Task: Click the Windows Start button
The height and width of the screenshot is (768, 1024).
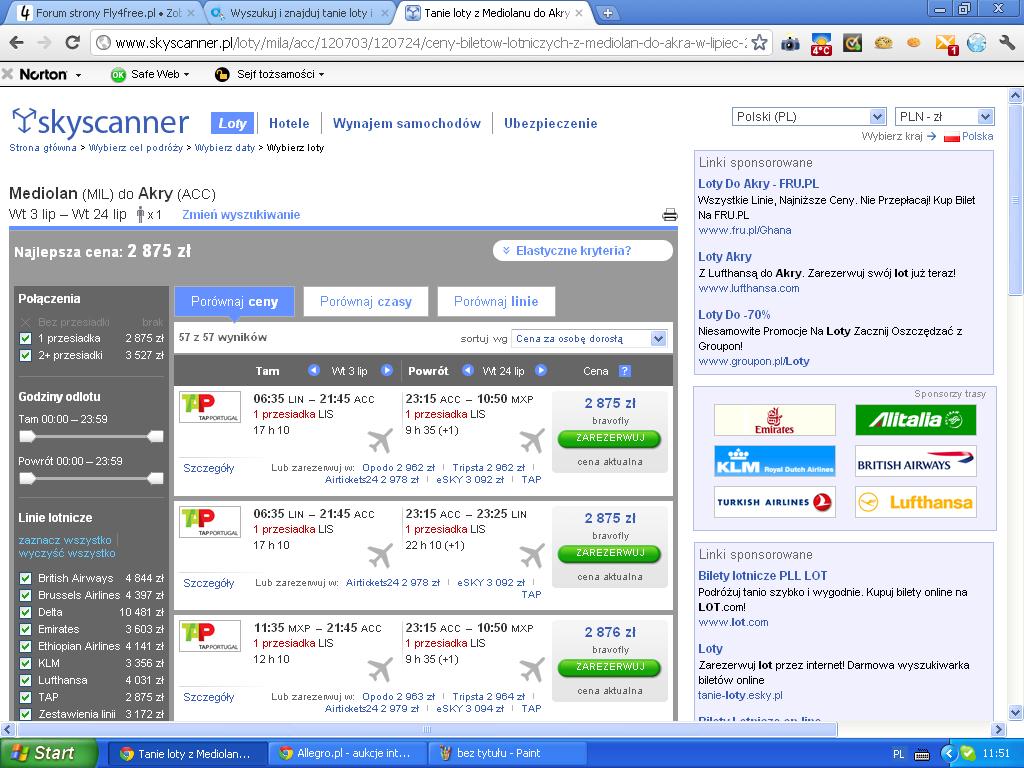Action: (x=48, y=753)
